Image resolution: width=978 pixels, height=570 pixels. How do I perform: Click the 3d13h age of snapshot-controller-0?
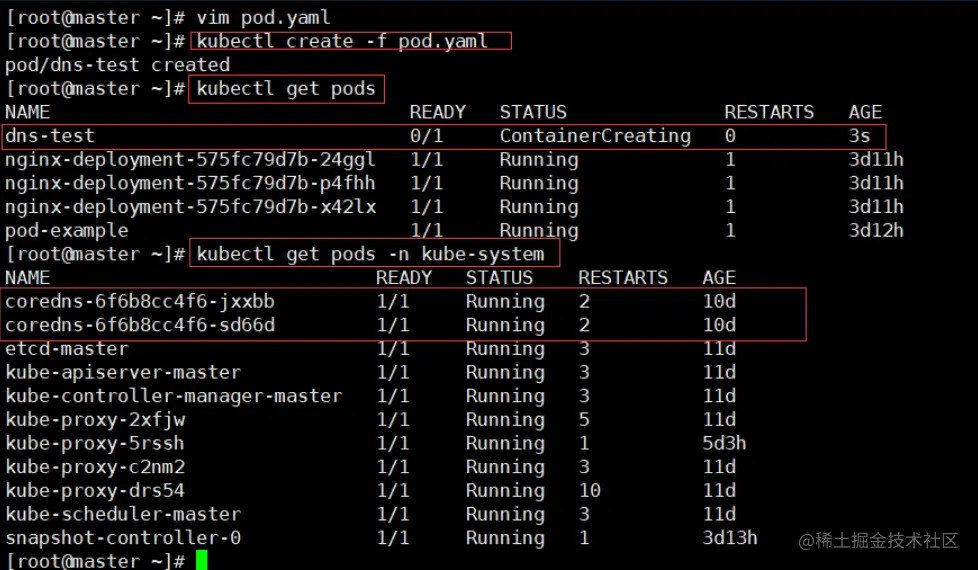(730, 538)
